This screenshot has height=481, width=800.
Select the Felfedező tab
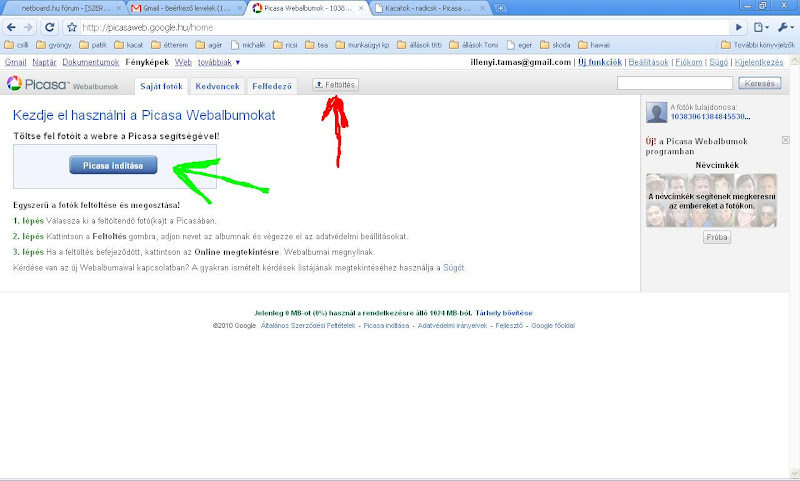[x=272, y=86]
